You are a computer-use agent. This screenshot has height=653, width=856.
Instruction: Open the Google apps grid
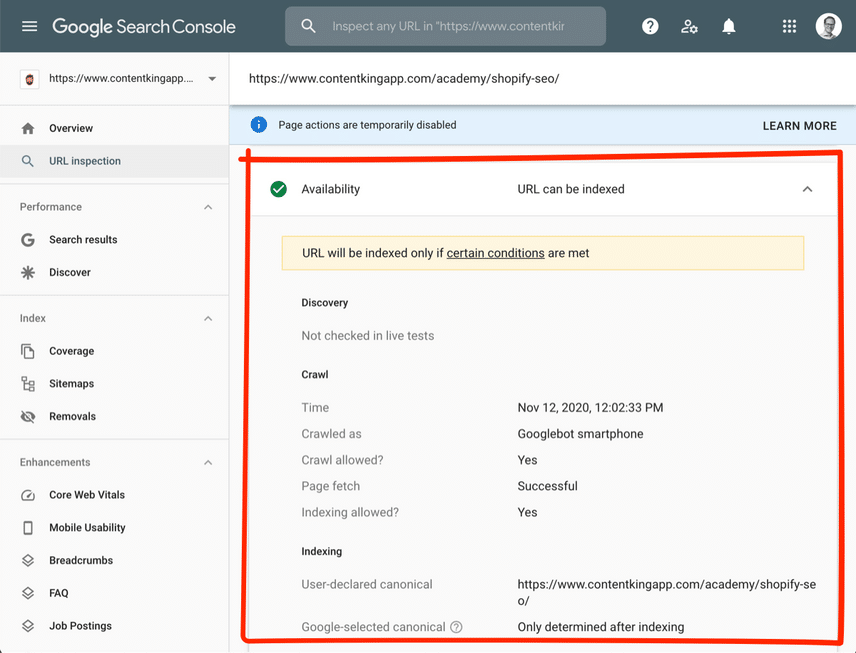click(789, 26)
